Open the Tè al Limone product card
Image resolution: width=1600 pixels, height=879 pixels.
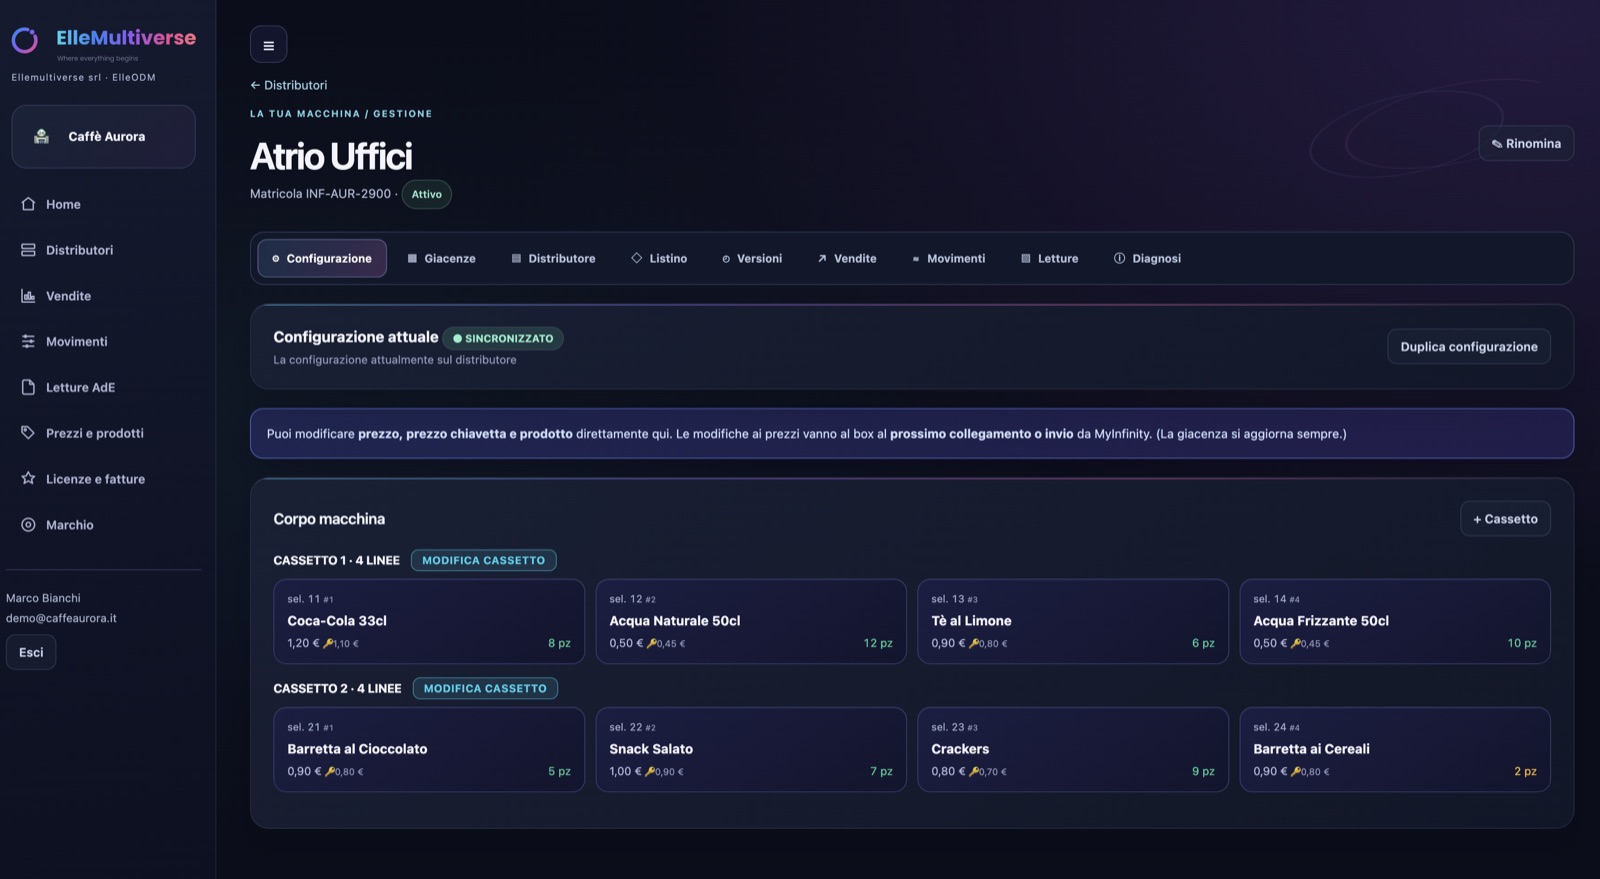1073,621
